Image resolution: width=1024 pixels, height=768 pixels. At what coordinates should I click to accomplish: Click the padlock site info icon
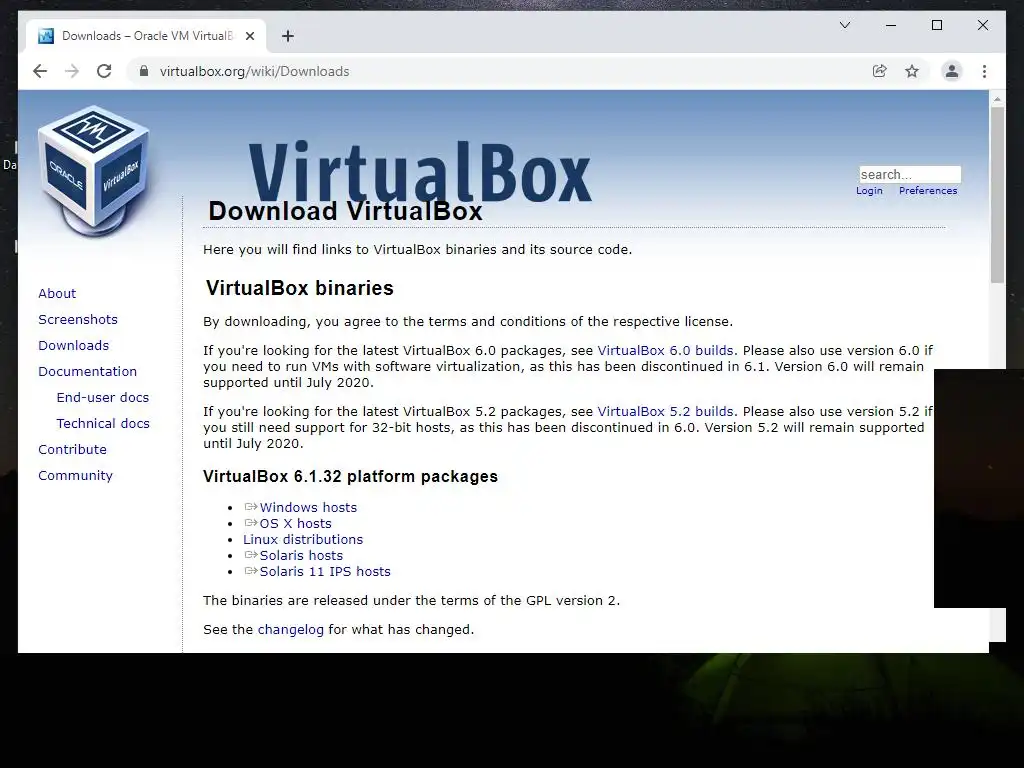tap(144, 71)
